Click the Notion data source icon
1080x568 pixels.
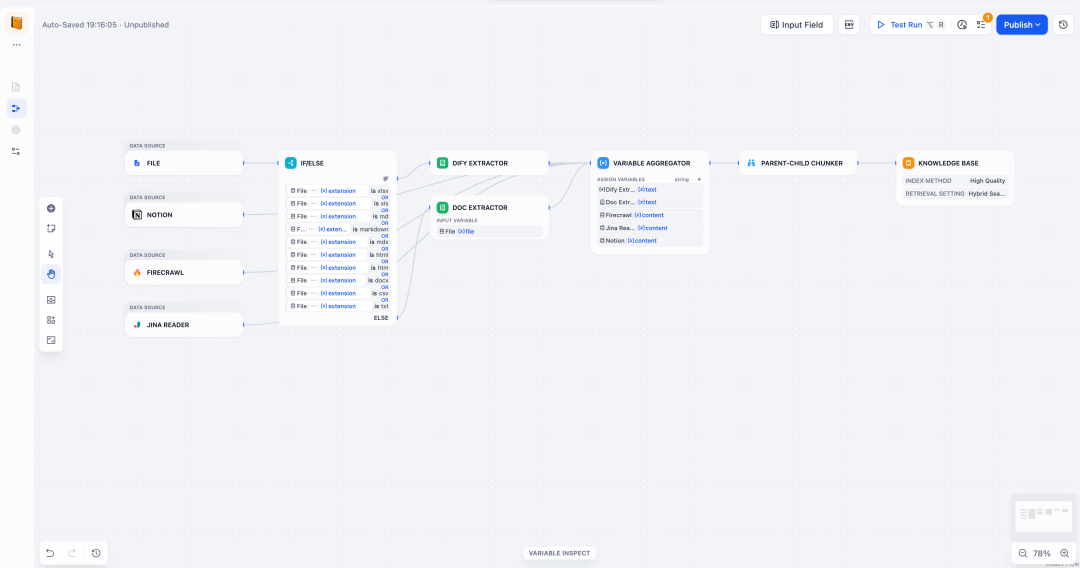click(137, 215)
